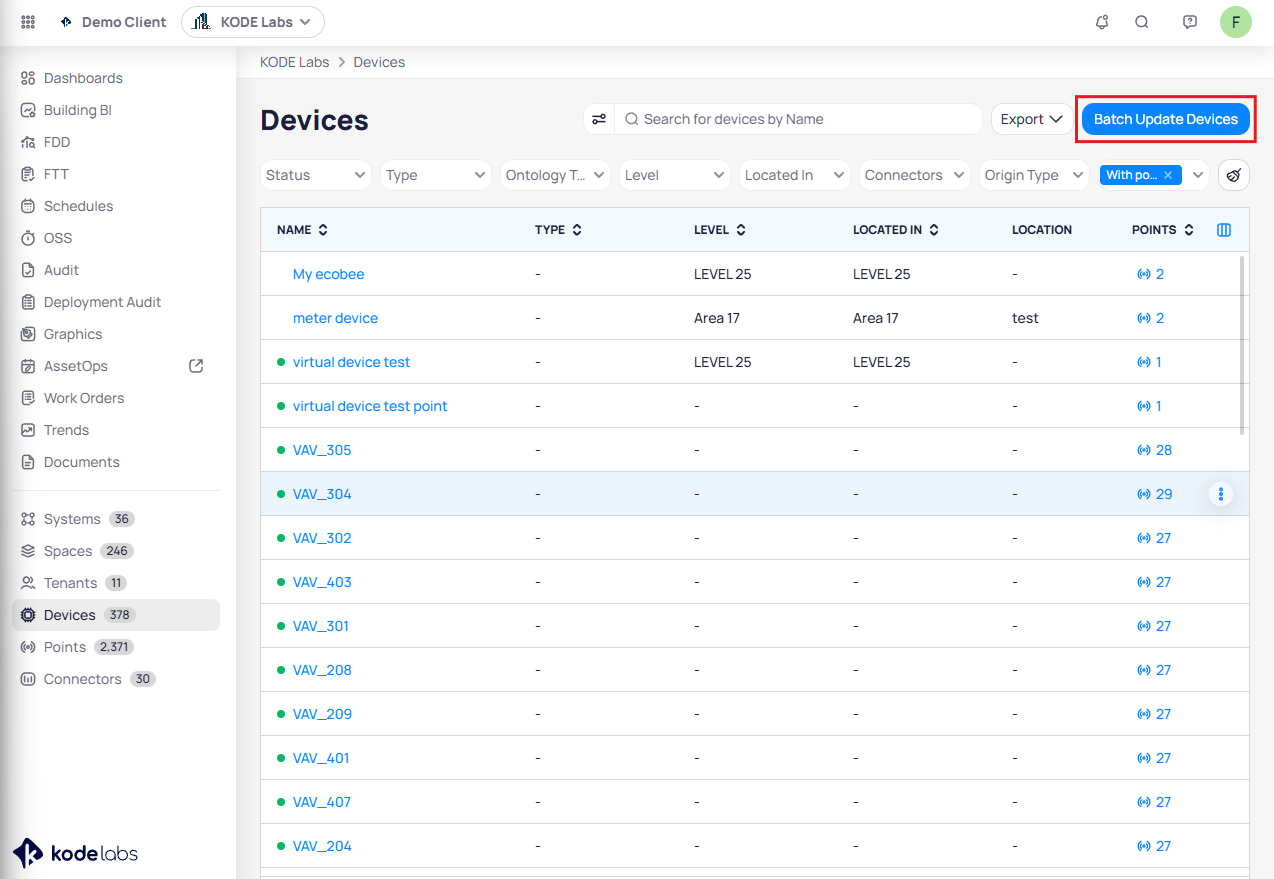Click the Batch Update Devices button
1274x879 pixels.
coord(1165,119)
